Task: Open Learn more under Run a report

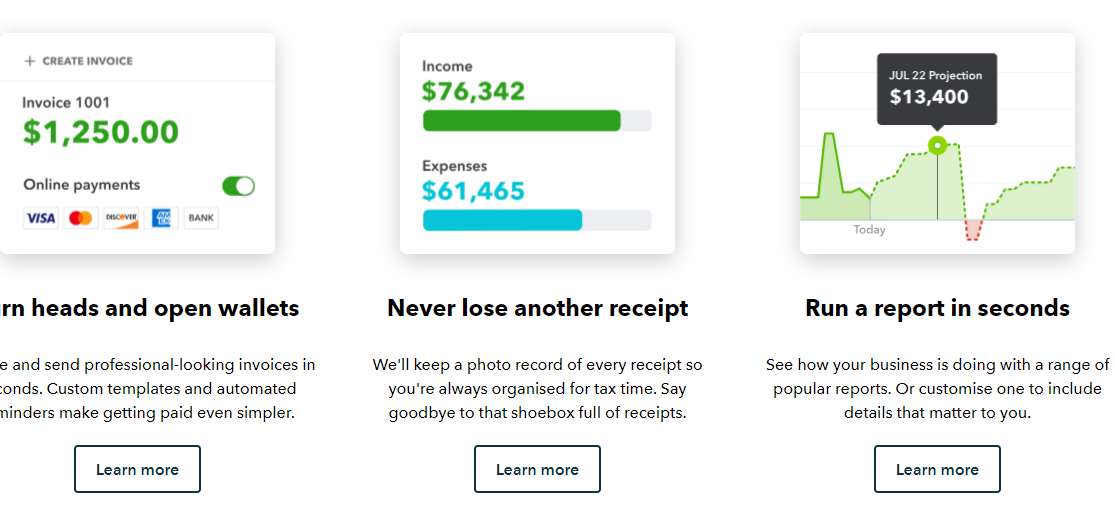Action: [937, 469]
